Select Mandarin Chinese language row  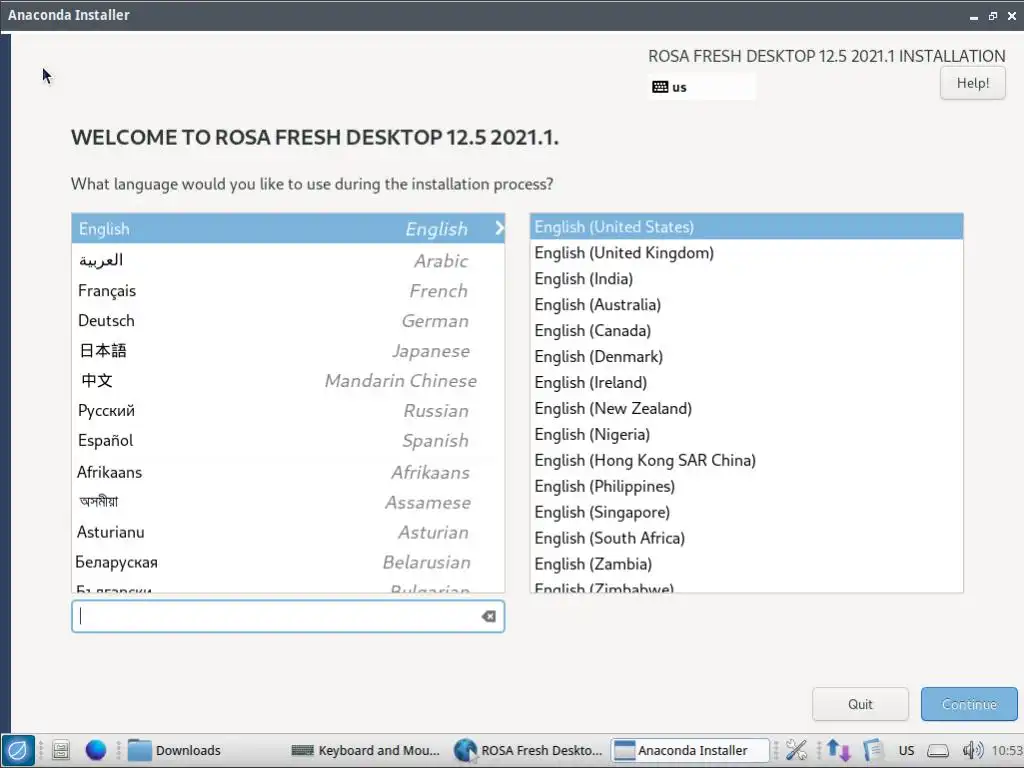point(288,381)
